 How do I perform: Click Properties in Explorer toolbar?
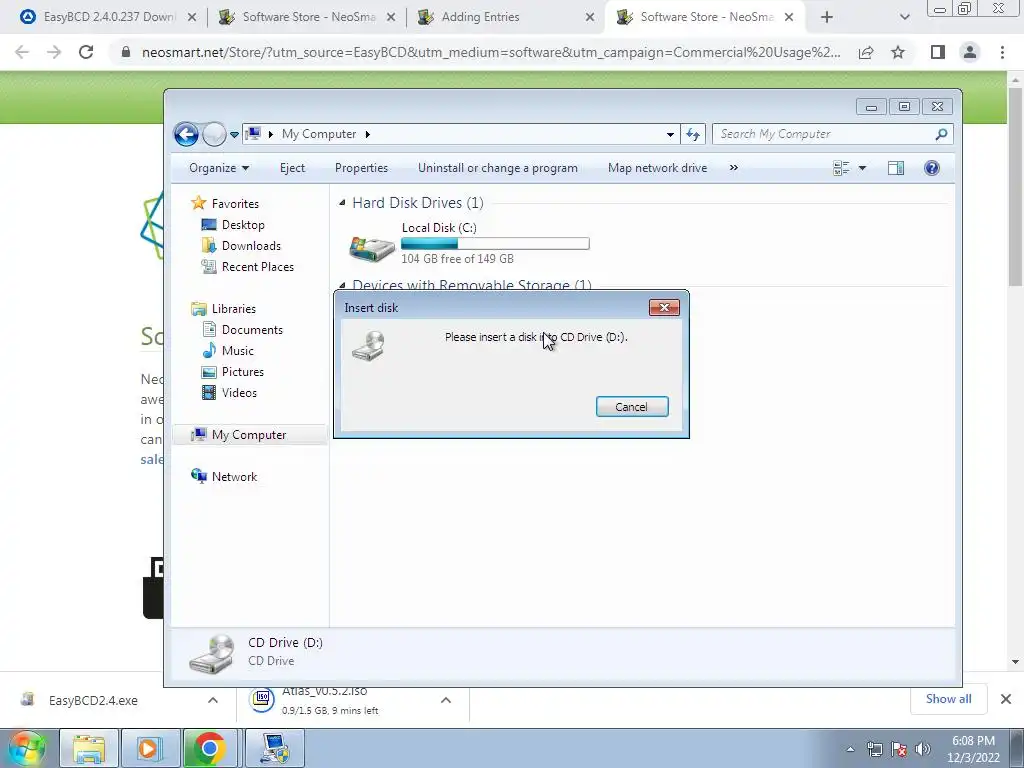361,168
